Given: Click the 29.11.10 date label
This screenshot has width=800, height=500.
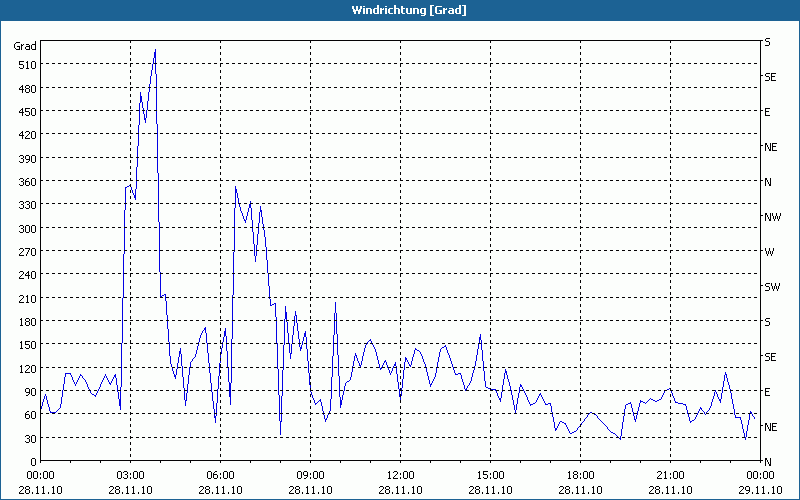Looking at the screenshot, I should point(760,490).
